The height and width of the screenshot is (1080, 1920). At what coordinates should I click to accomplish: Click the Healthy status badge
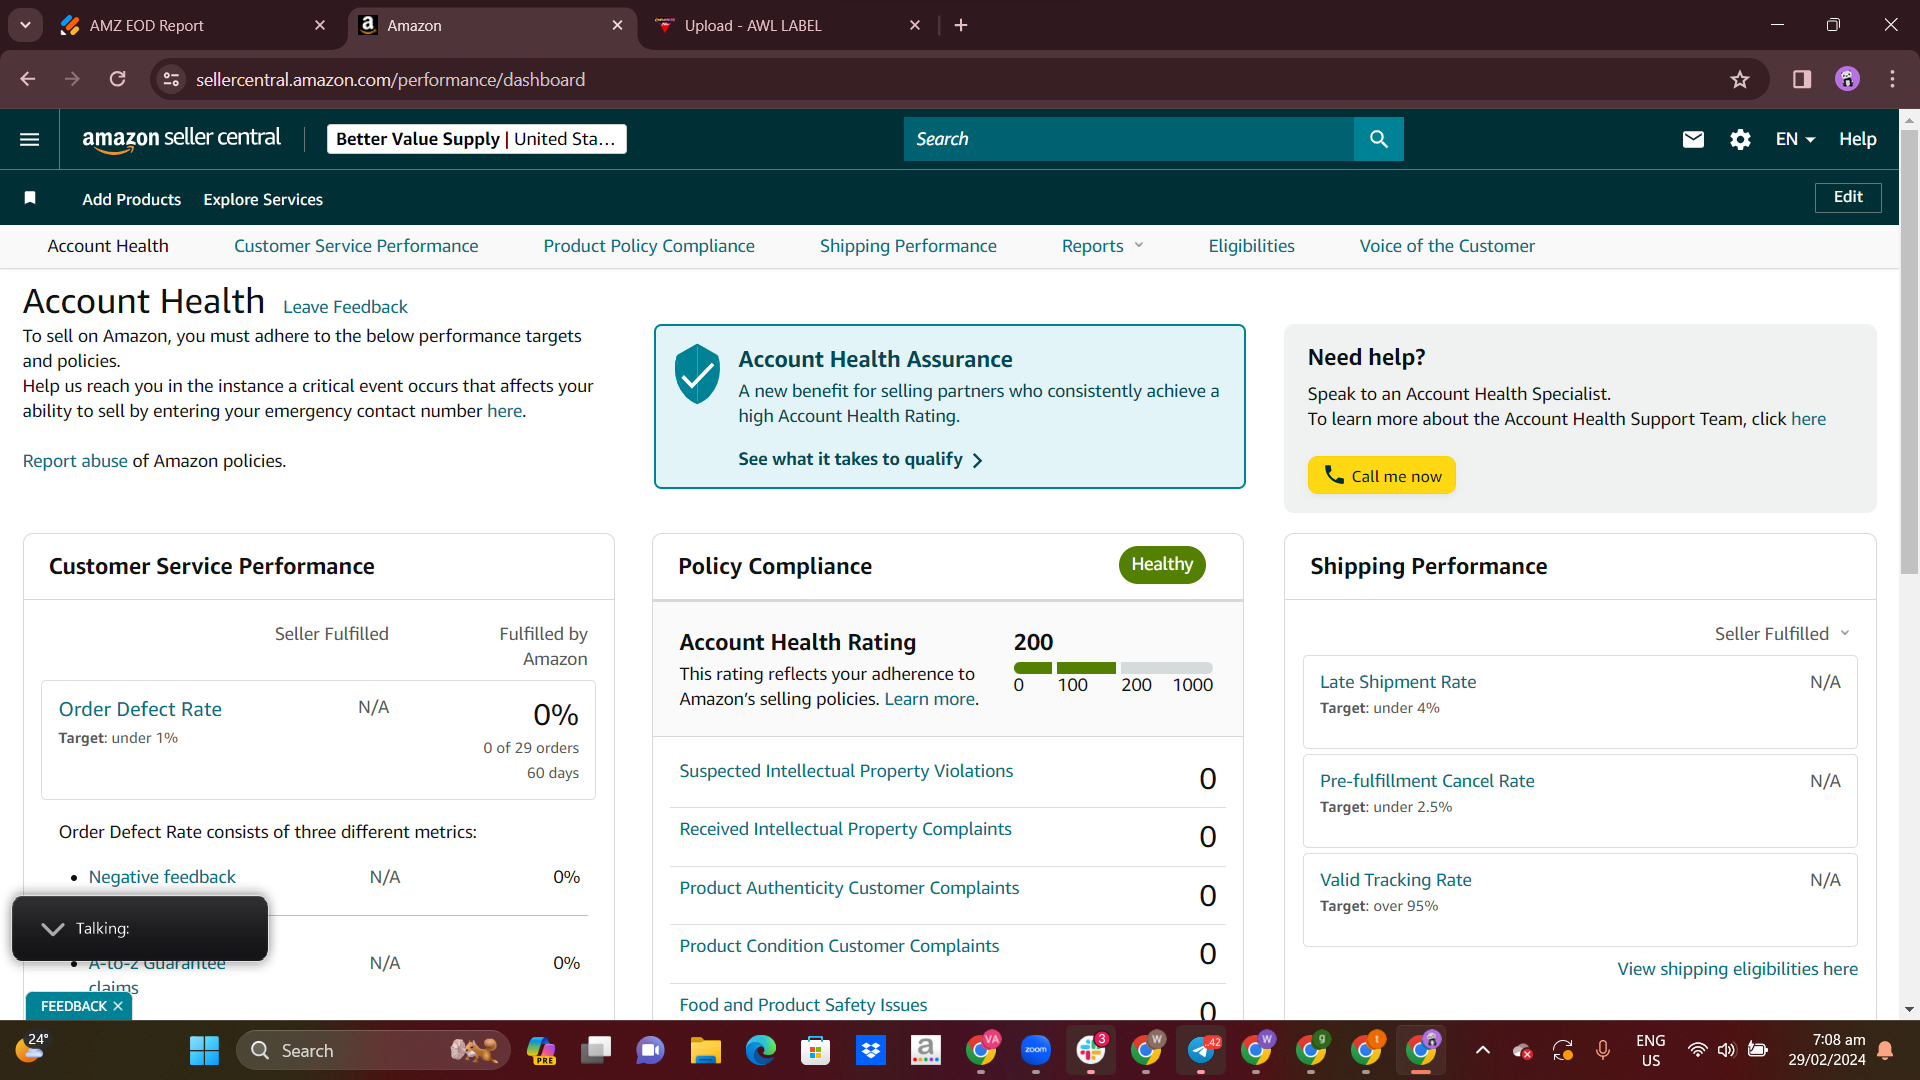click(x=1162, y=564)
